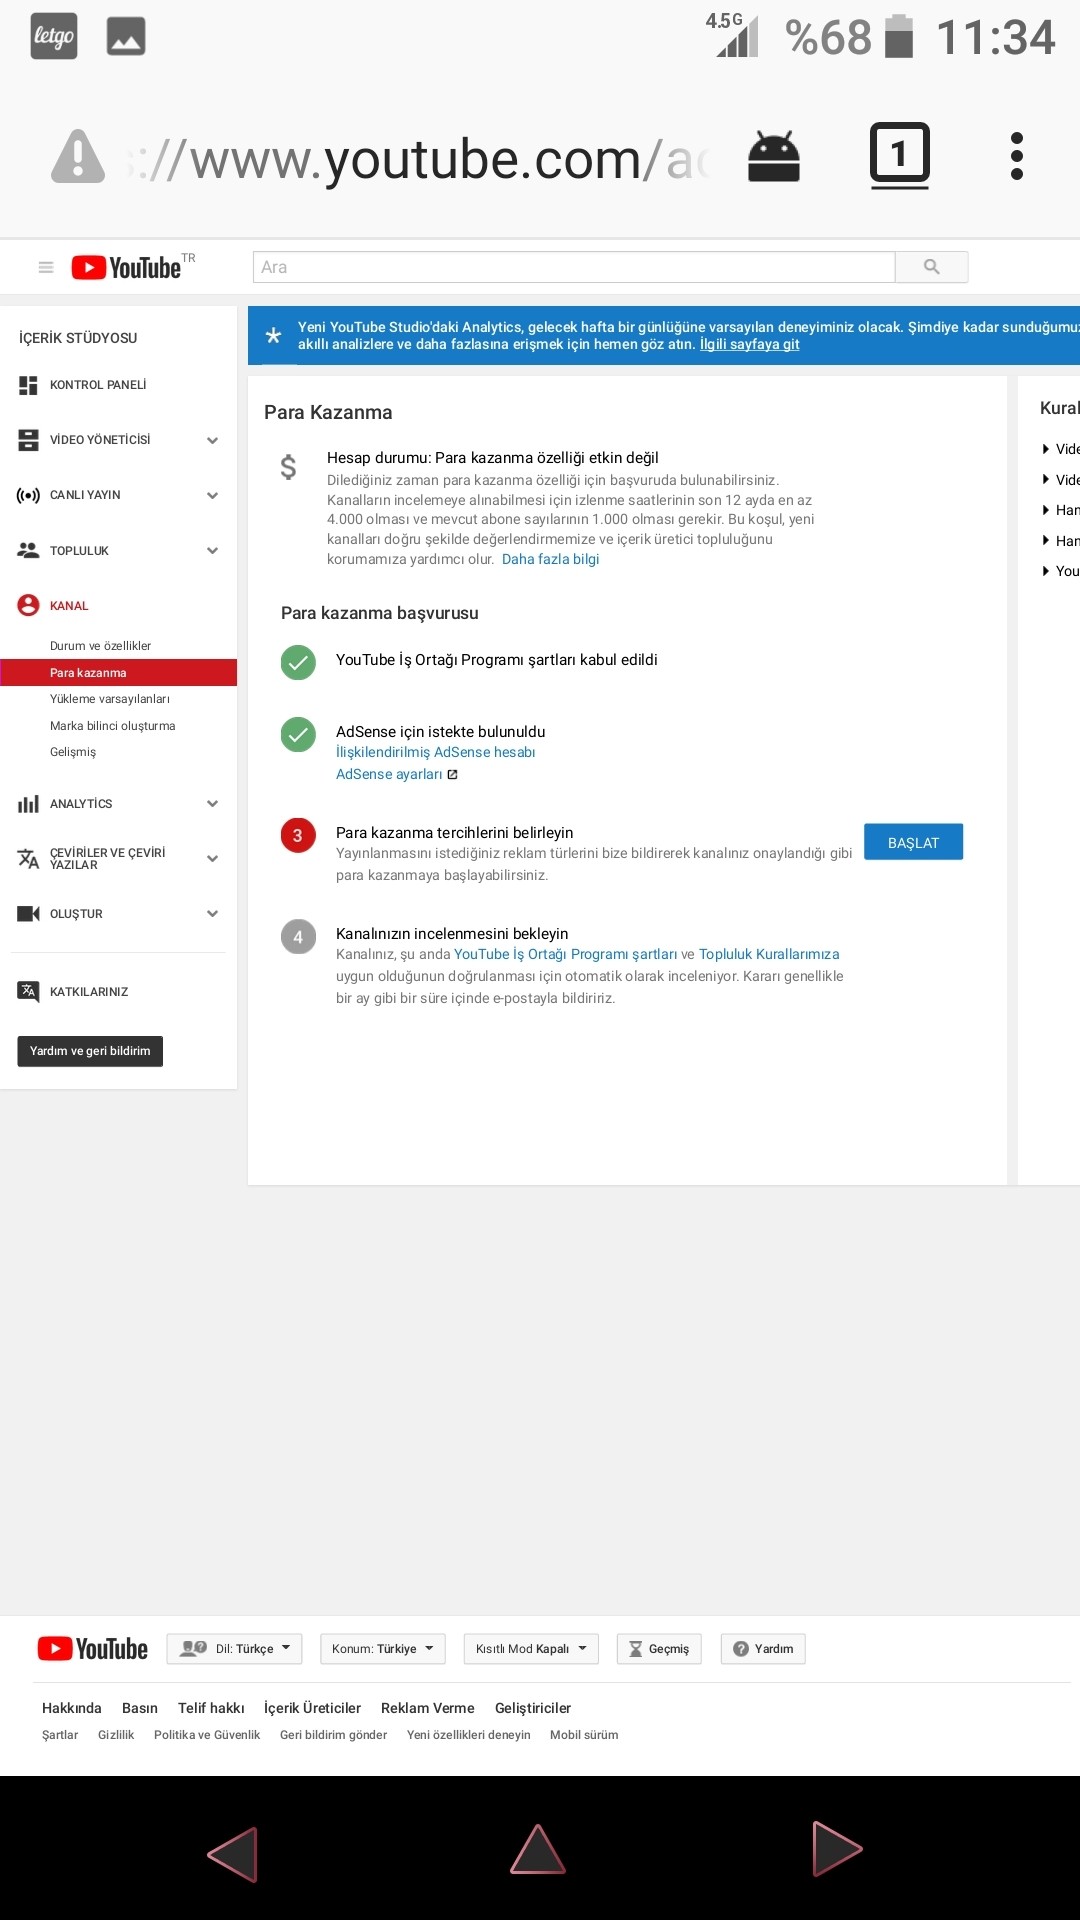Click the blue BAŞLAT button
The width and height of the screenshot is (1080, 1920).
pos(913,842)
